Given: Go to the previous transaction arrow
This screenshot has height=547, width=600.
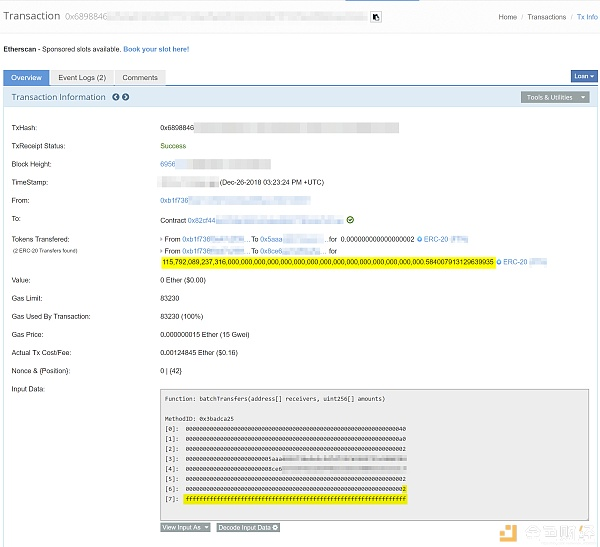Looking at the screenshot, I should 116,97.
